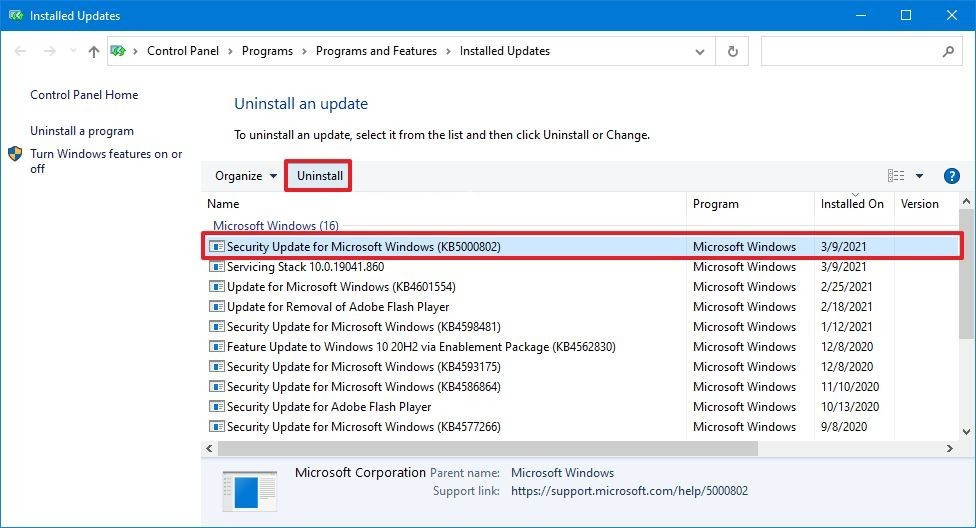
Task: Open the Uninstall a program link
Action: click(82, 131)
